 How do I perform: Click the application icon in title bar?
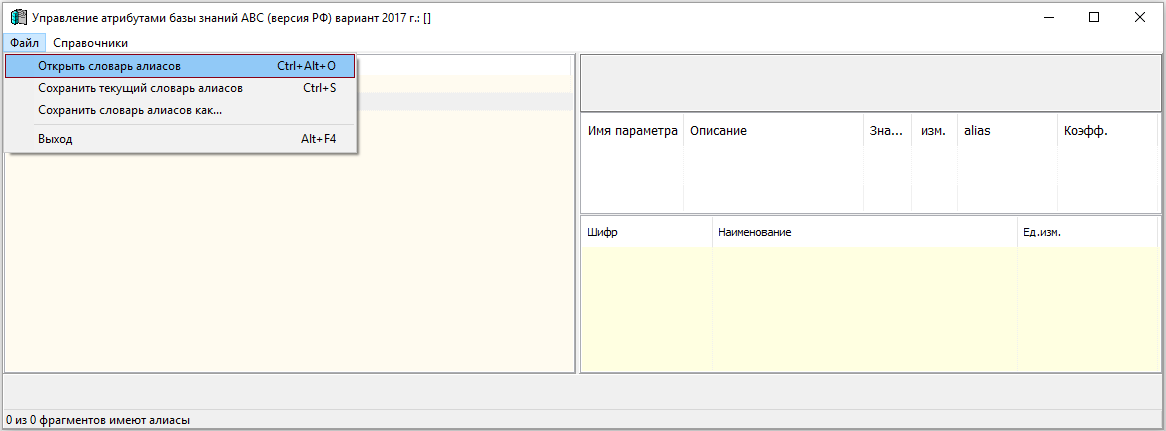pyautogui.click(x=18, y=17)
